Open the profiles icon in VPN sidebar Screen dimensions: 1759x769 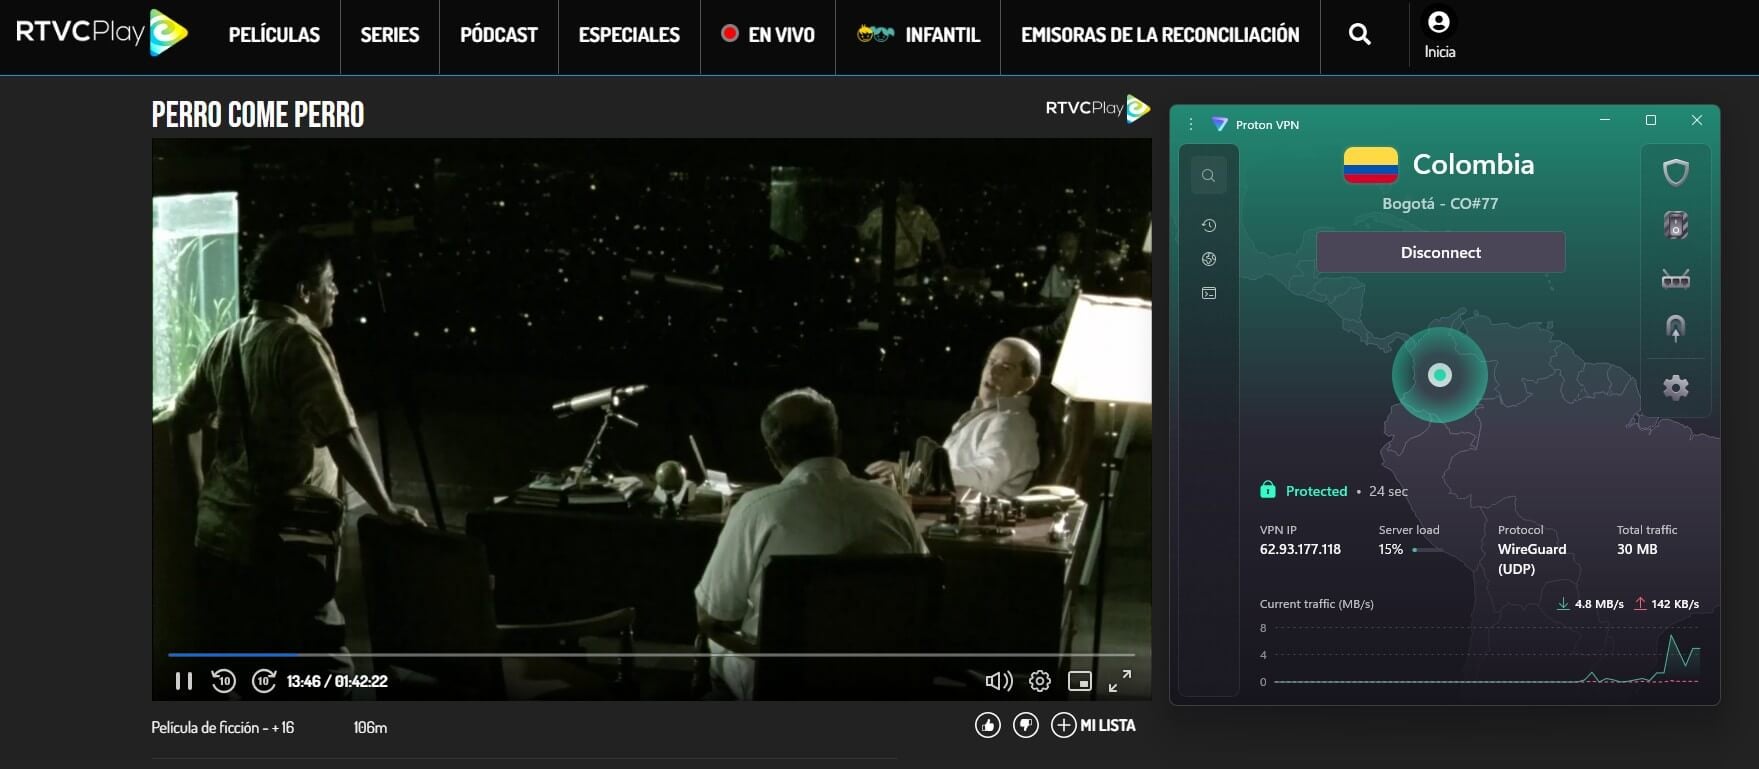(x=1209, y=294)
